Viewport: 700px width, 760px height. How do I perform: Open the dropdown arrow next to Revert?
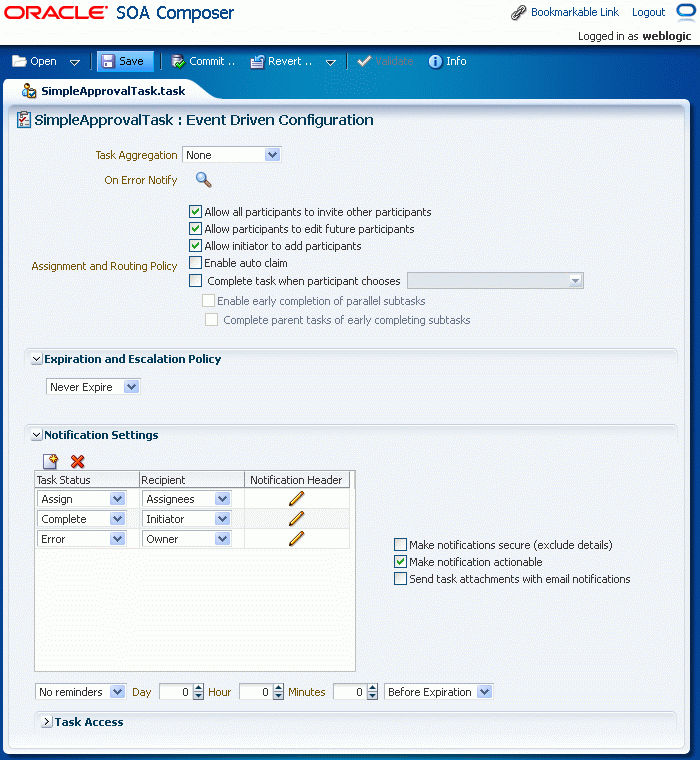tap(331, 62)
